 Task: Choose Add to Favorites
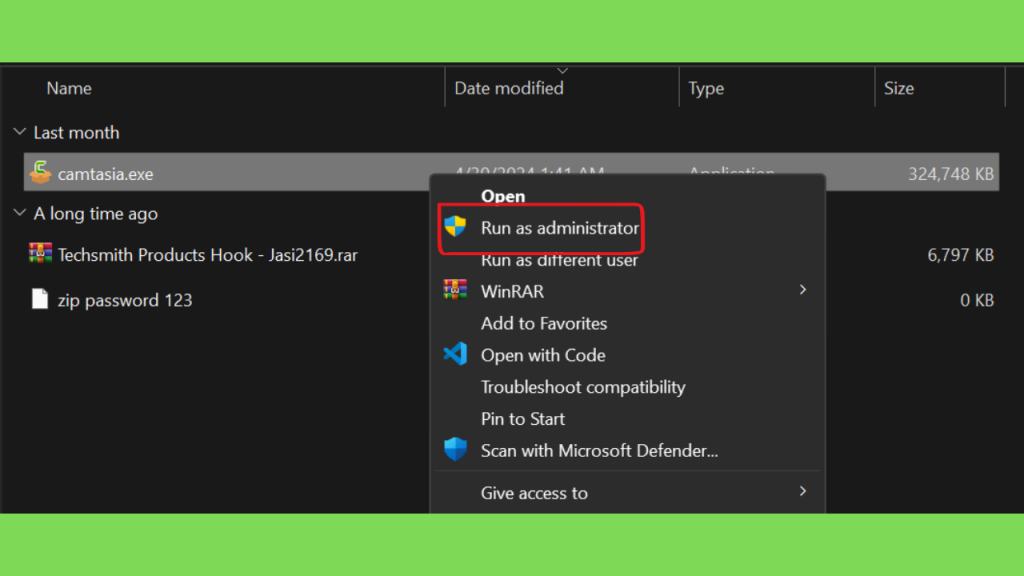coord(544,323)
